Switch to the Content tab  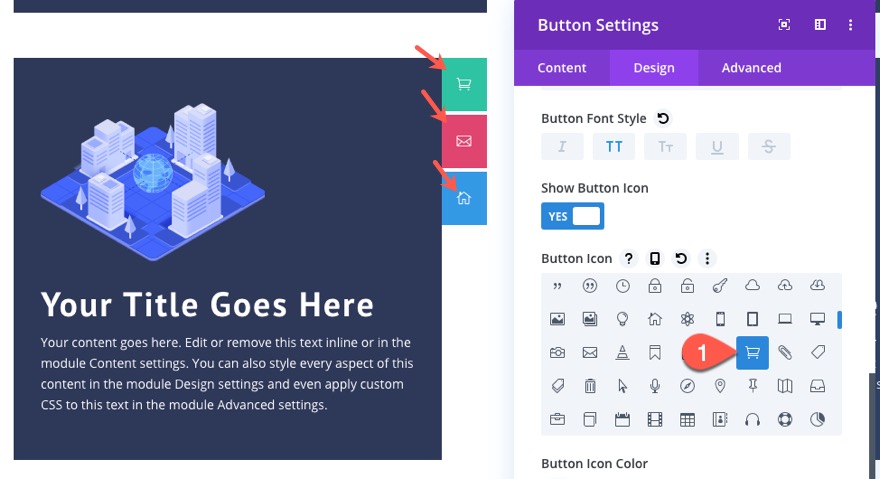pyautogui.click(x=562, y=68)
